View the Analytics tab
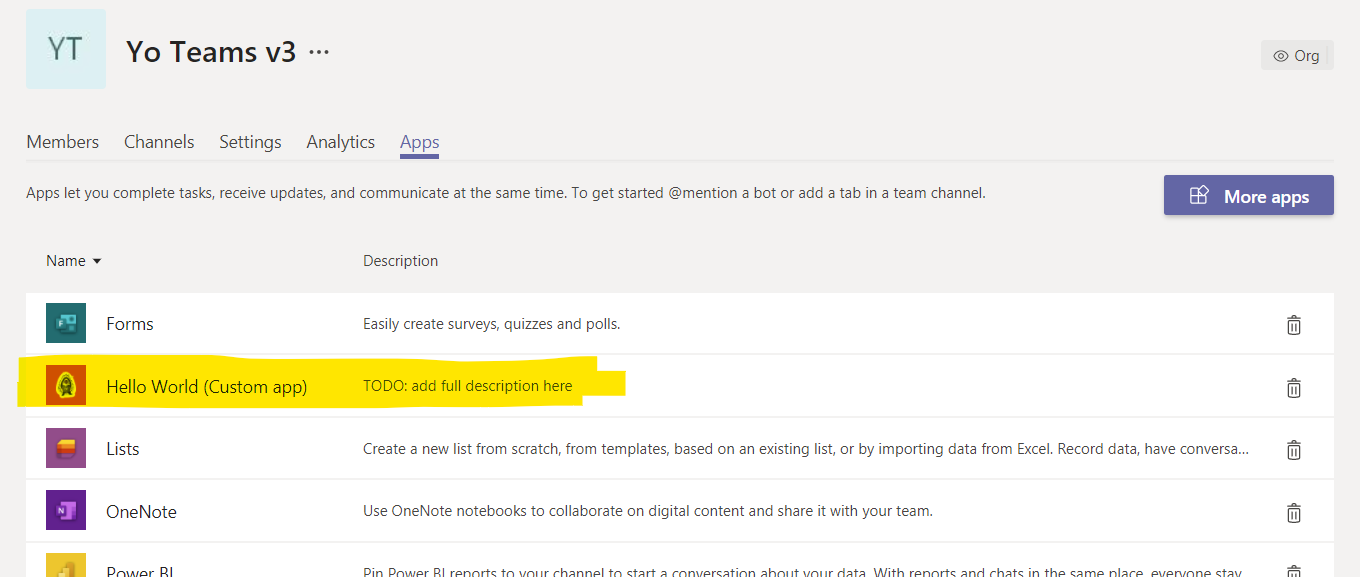Image resolution: width=1360 pixels, height=577 pixels. click(x=341, y=142)
